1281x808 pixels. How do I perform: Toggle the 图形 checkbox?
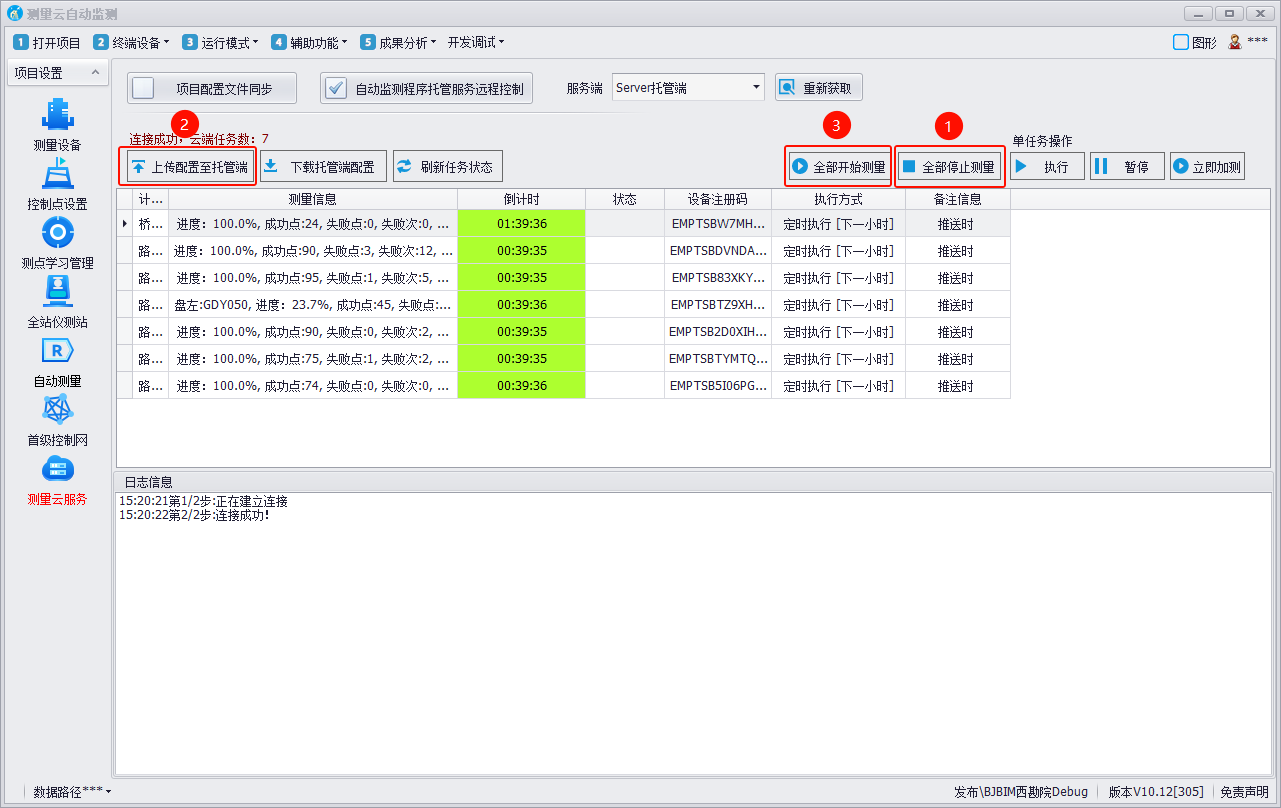click(x=1181, y=42)
